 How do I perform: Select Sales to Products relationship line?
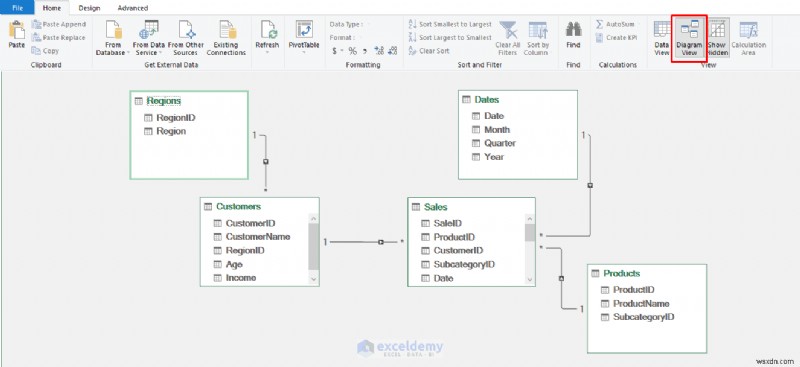pyautogui.click(x=561, y=278)
